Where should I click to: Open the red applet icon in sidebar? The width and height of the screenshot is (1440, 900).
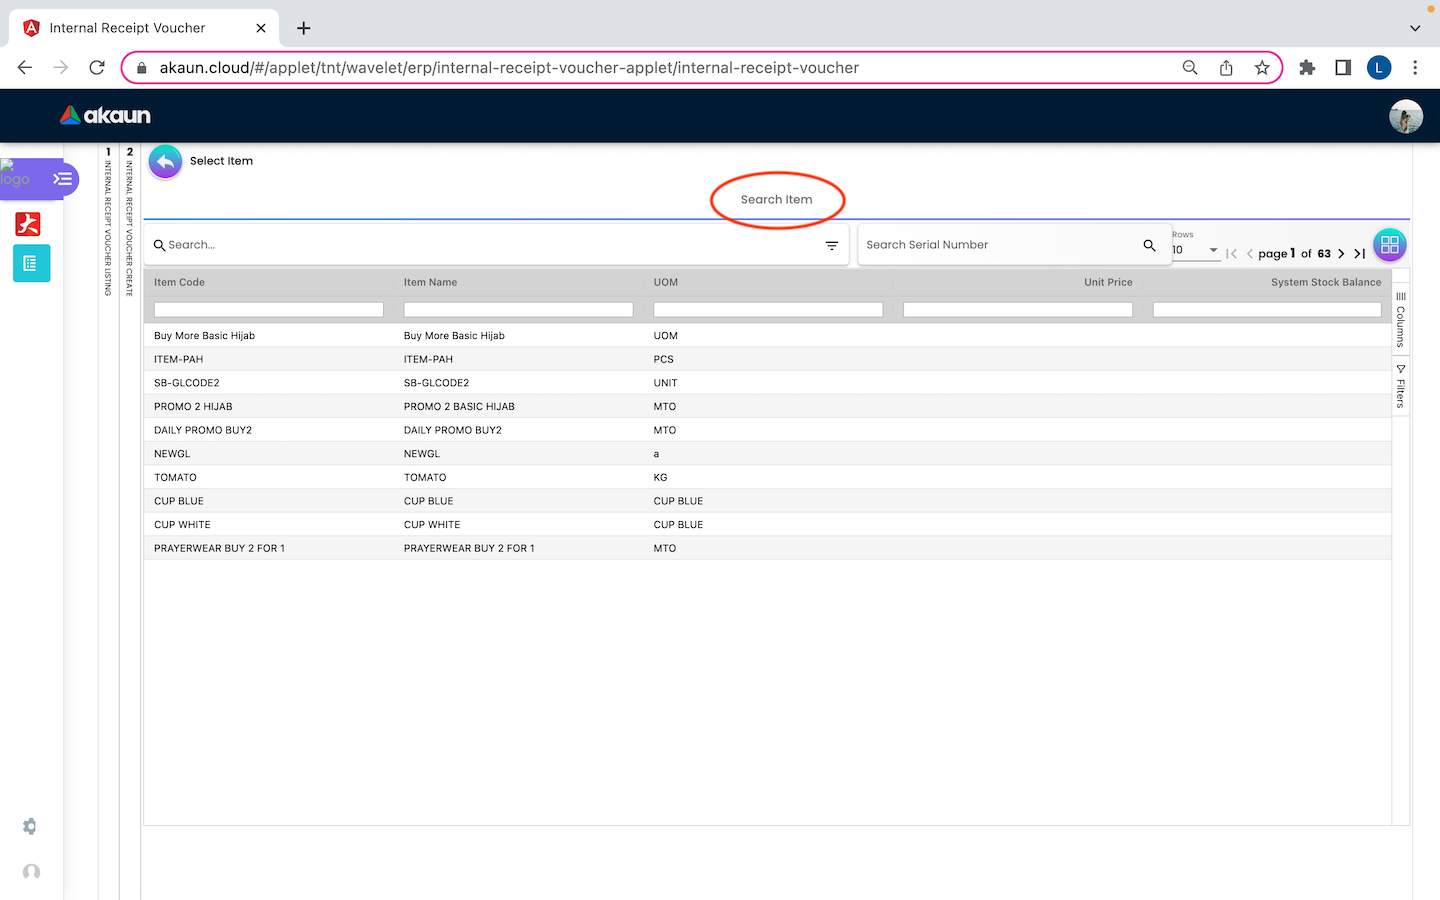tap(28, 224)
